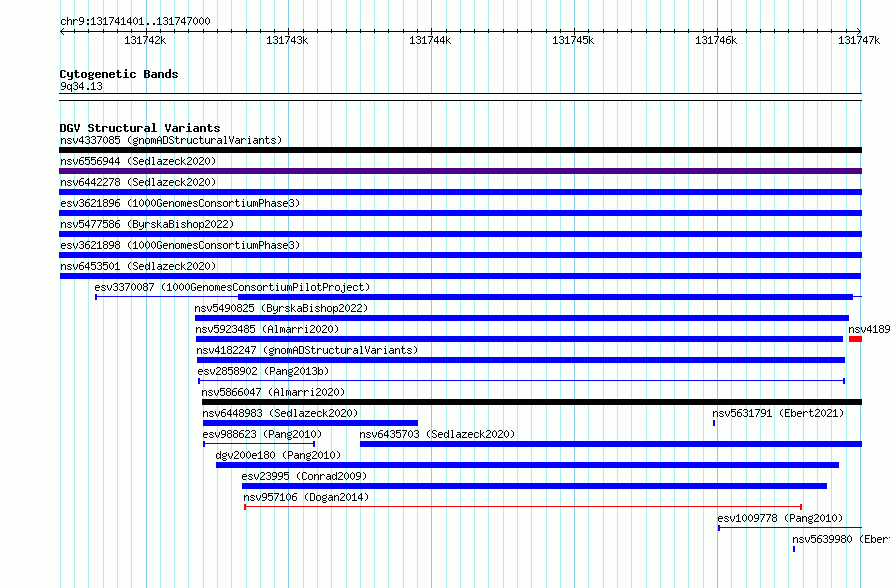This screenshot has height=588, width=890.
Task: Click the 131746k ruler position
Action: click(716, 40)
